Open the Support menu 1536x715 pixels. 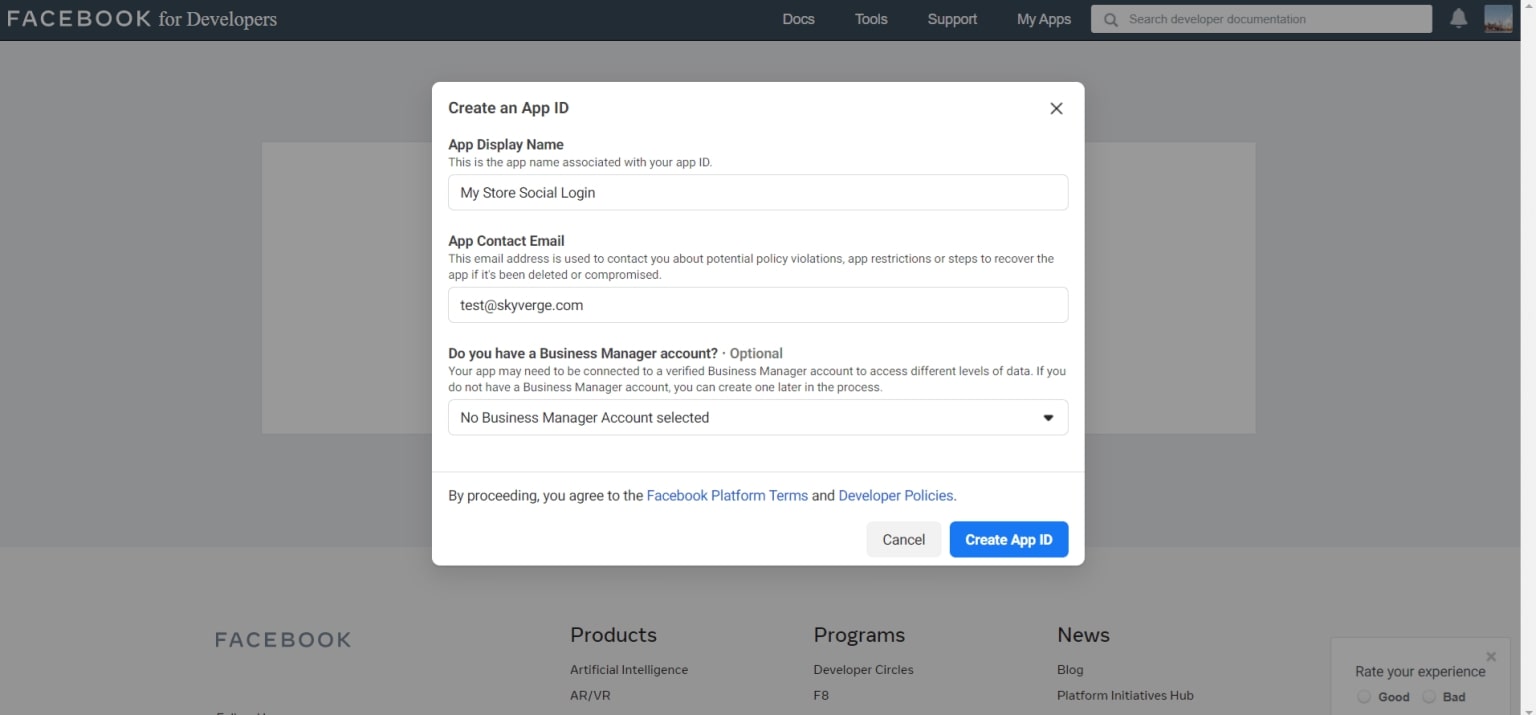pos(952,19)
